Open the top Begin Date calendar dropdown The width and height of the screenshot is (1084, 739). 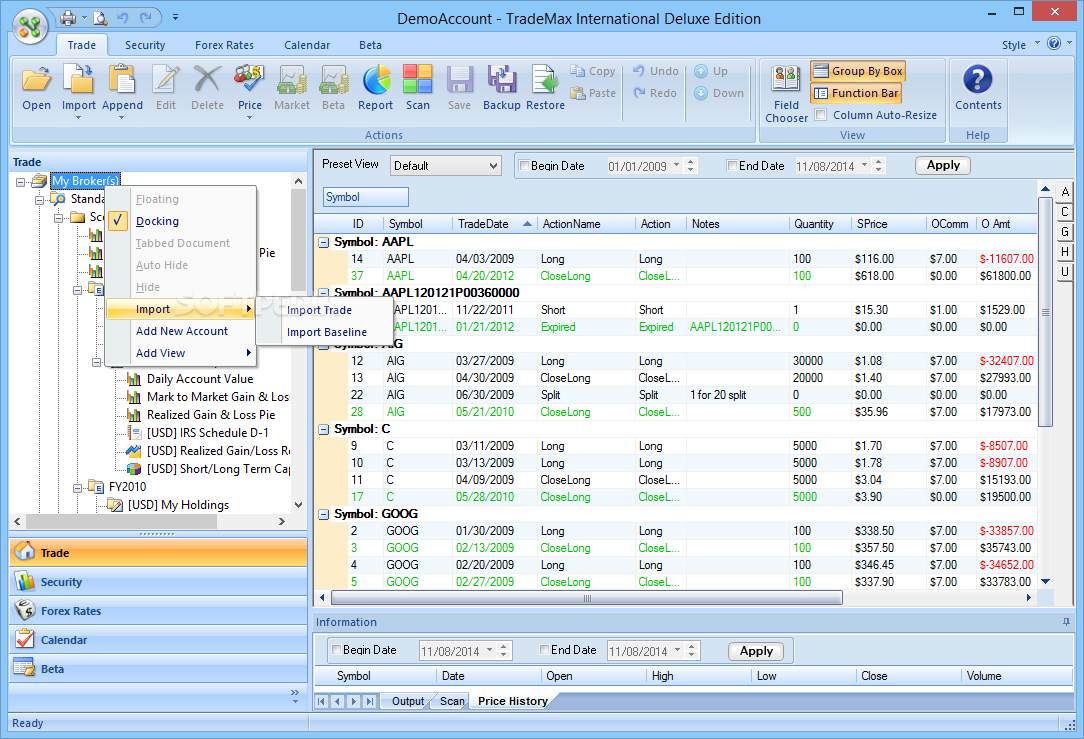676,165
